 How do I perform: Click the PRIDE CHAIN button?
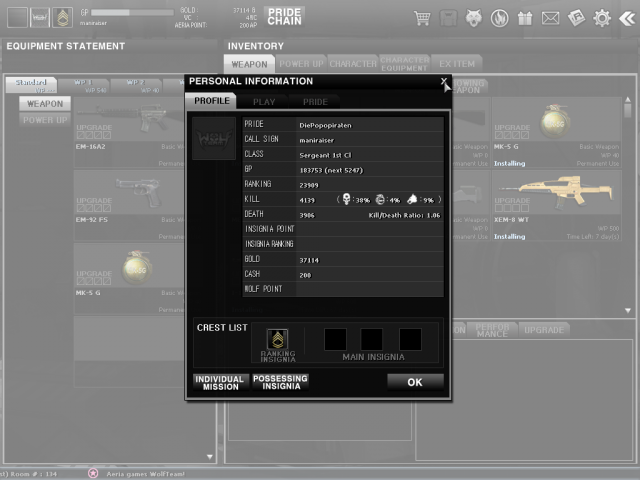[x=284, y=16]
